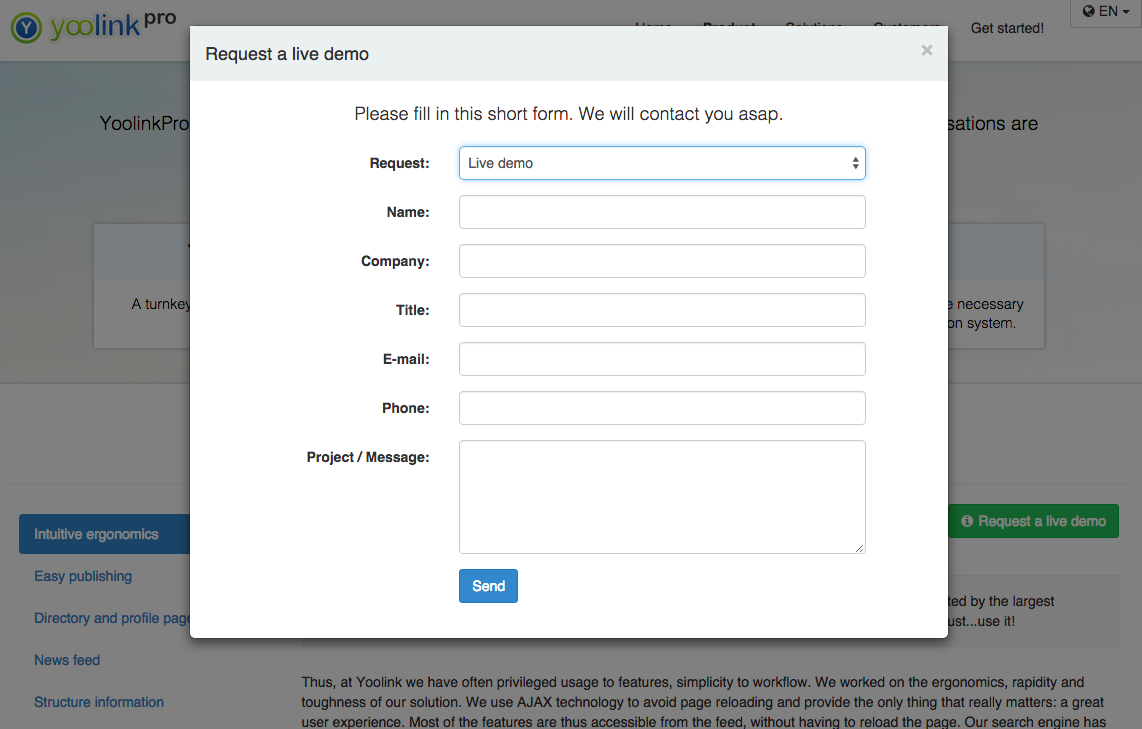Viewport: 1142px width, 729px height.
Task: Click the globe icon next to EN
Action: [x=1090, y=11]
